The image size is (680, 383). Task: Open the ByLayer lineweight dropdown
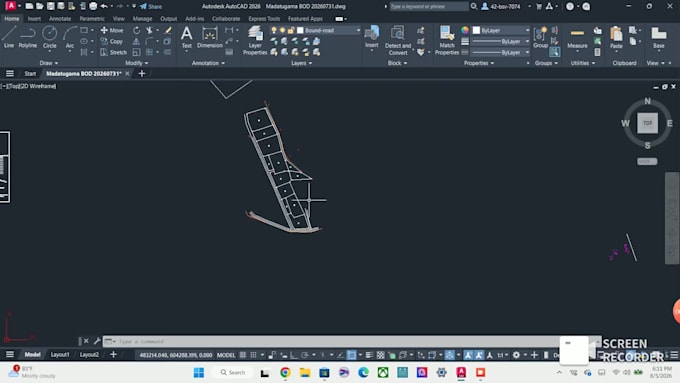pyautogui.click(x=501, y=41)
